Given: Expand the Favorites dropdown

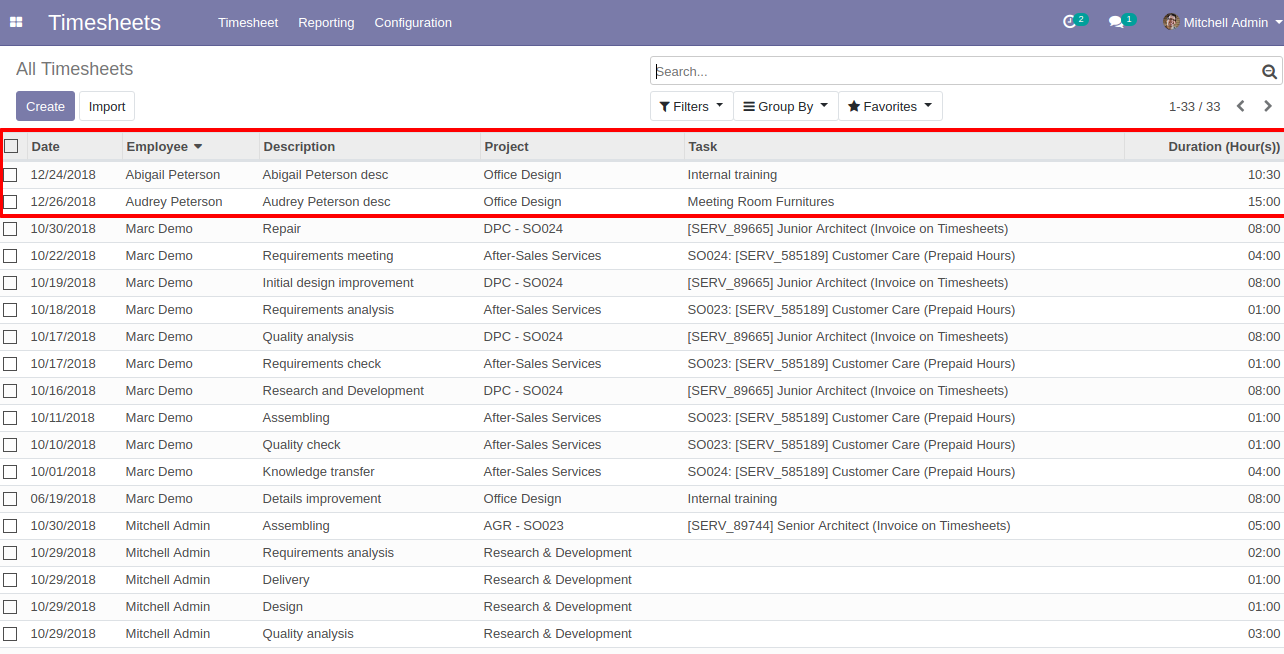Looking at the screenshot, I should (890, 106).
